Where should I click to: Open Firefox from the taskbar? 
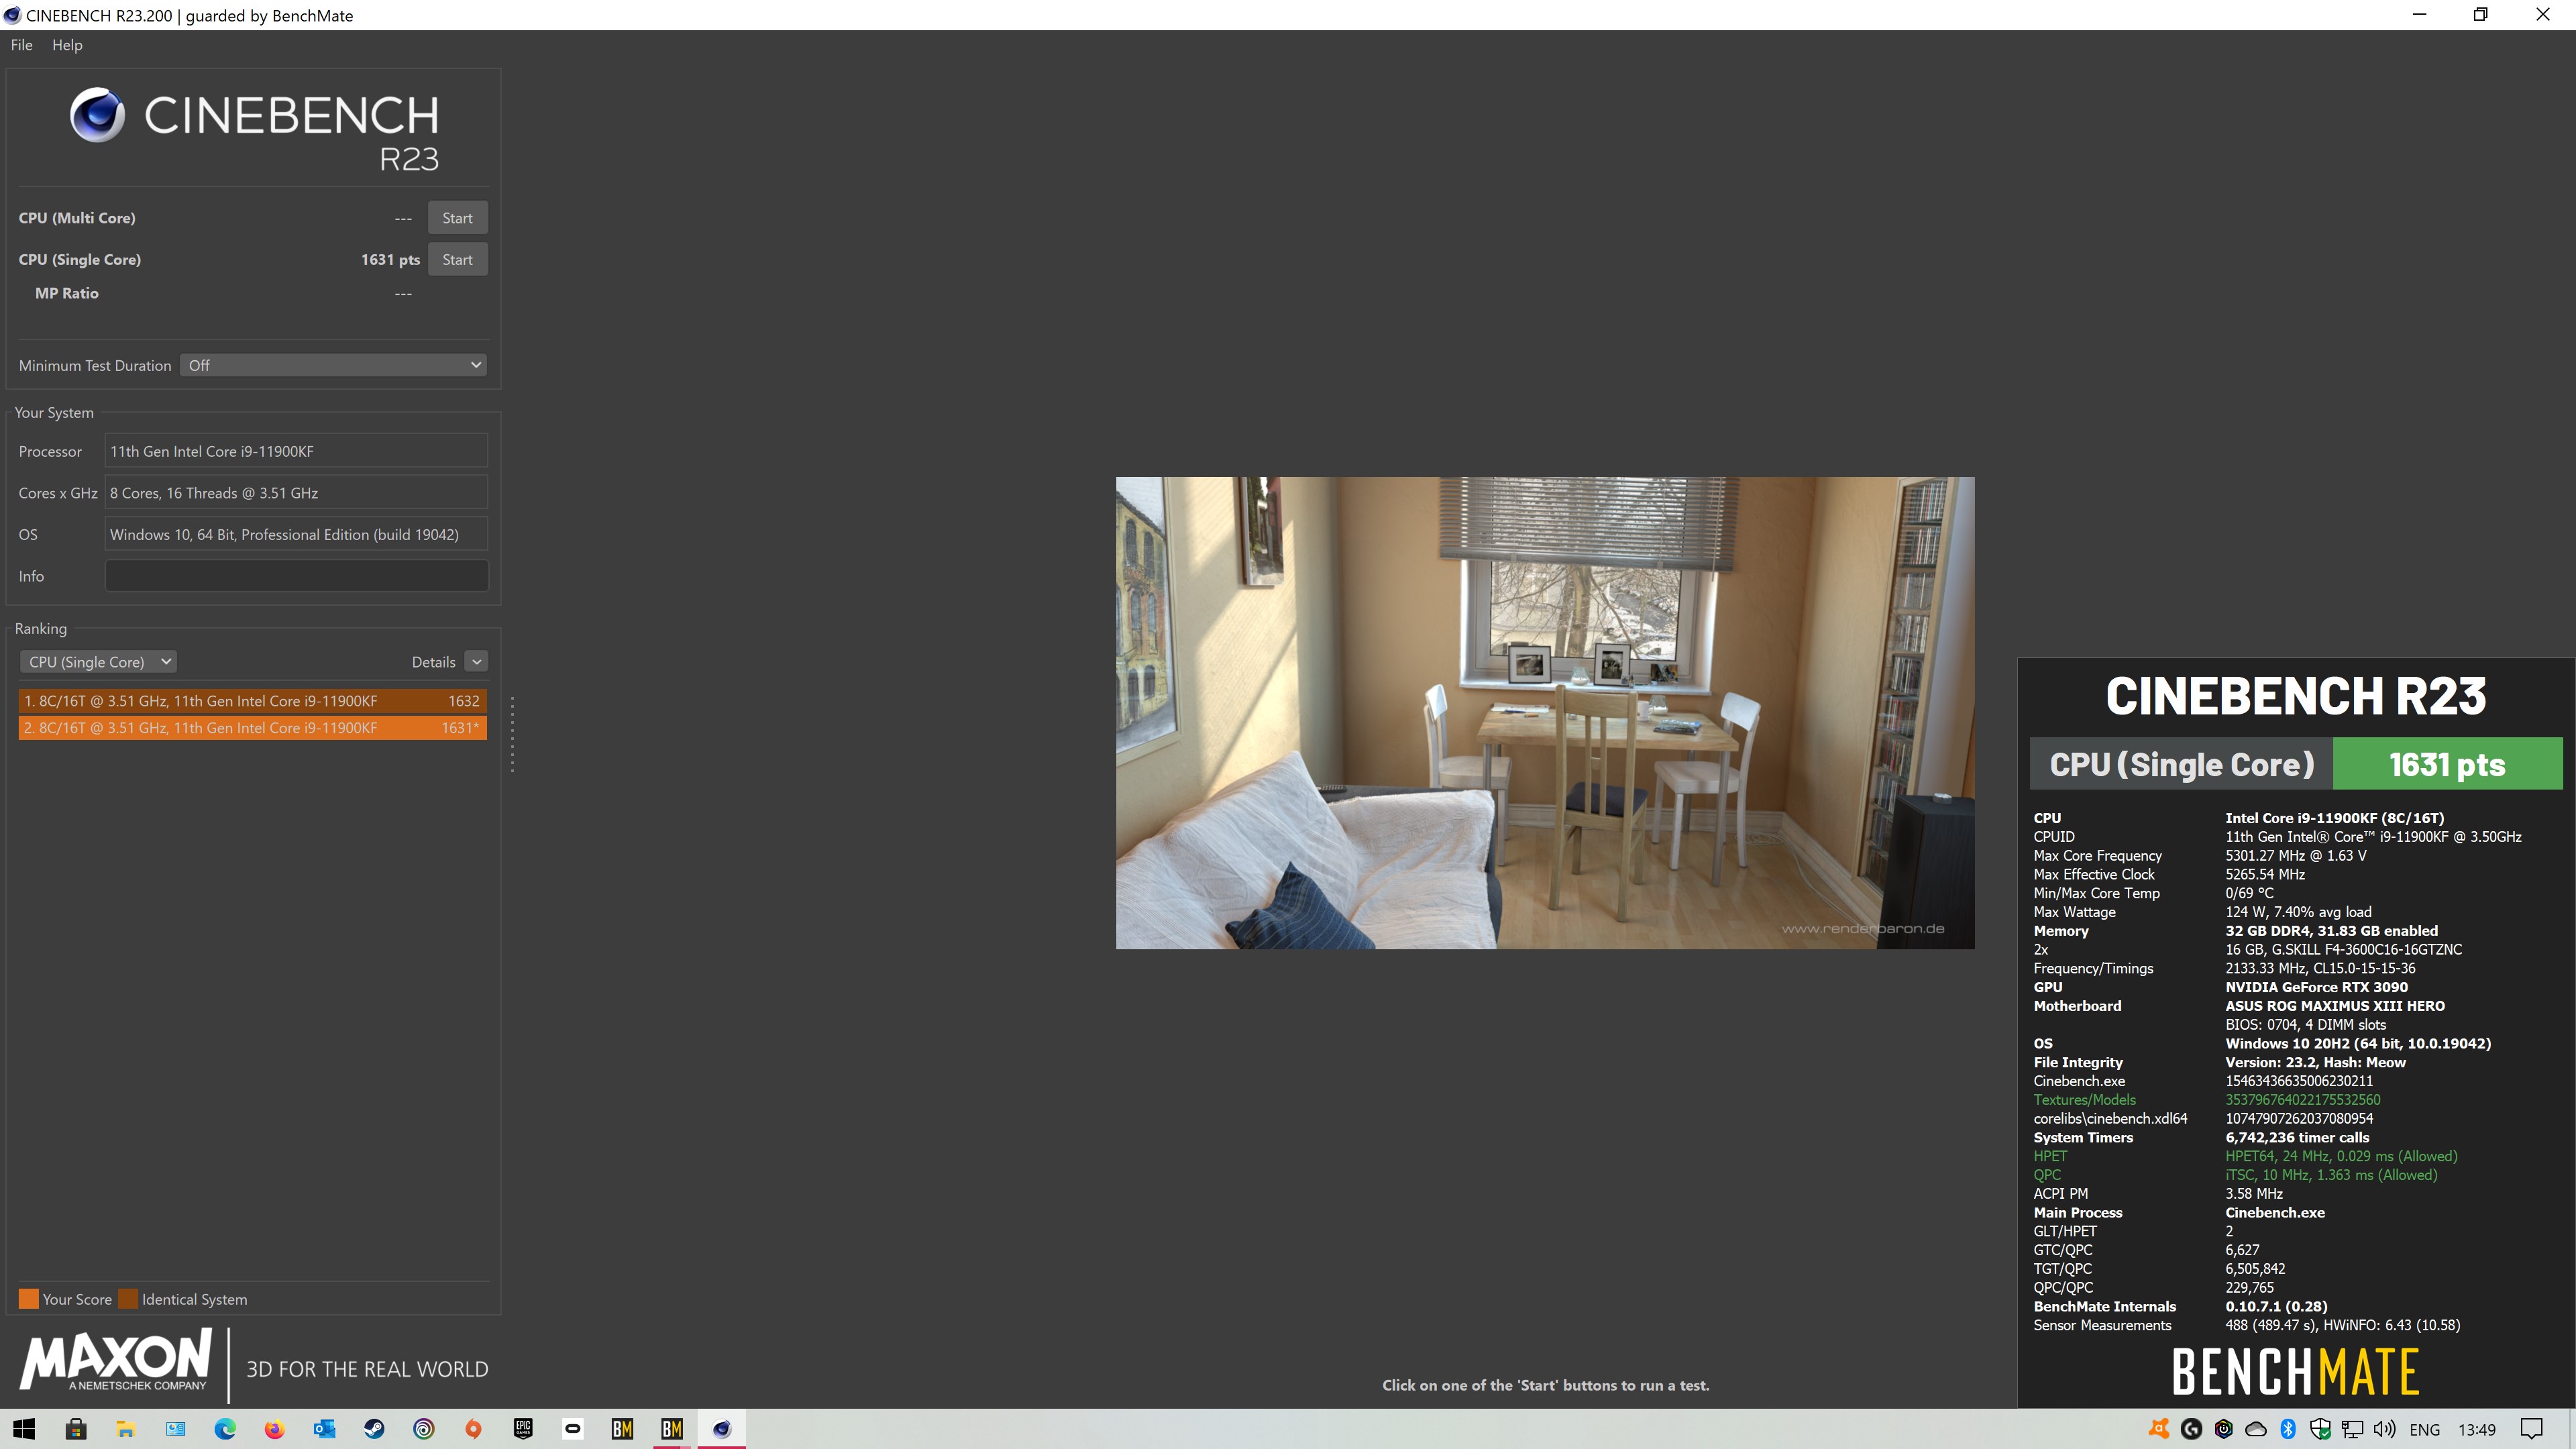coord(275,1429)
